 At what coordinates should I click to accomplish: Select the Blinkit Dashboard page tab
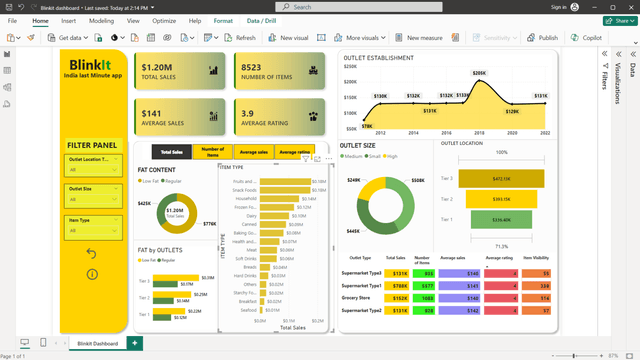[x=98, y=343]
